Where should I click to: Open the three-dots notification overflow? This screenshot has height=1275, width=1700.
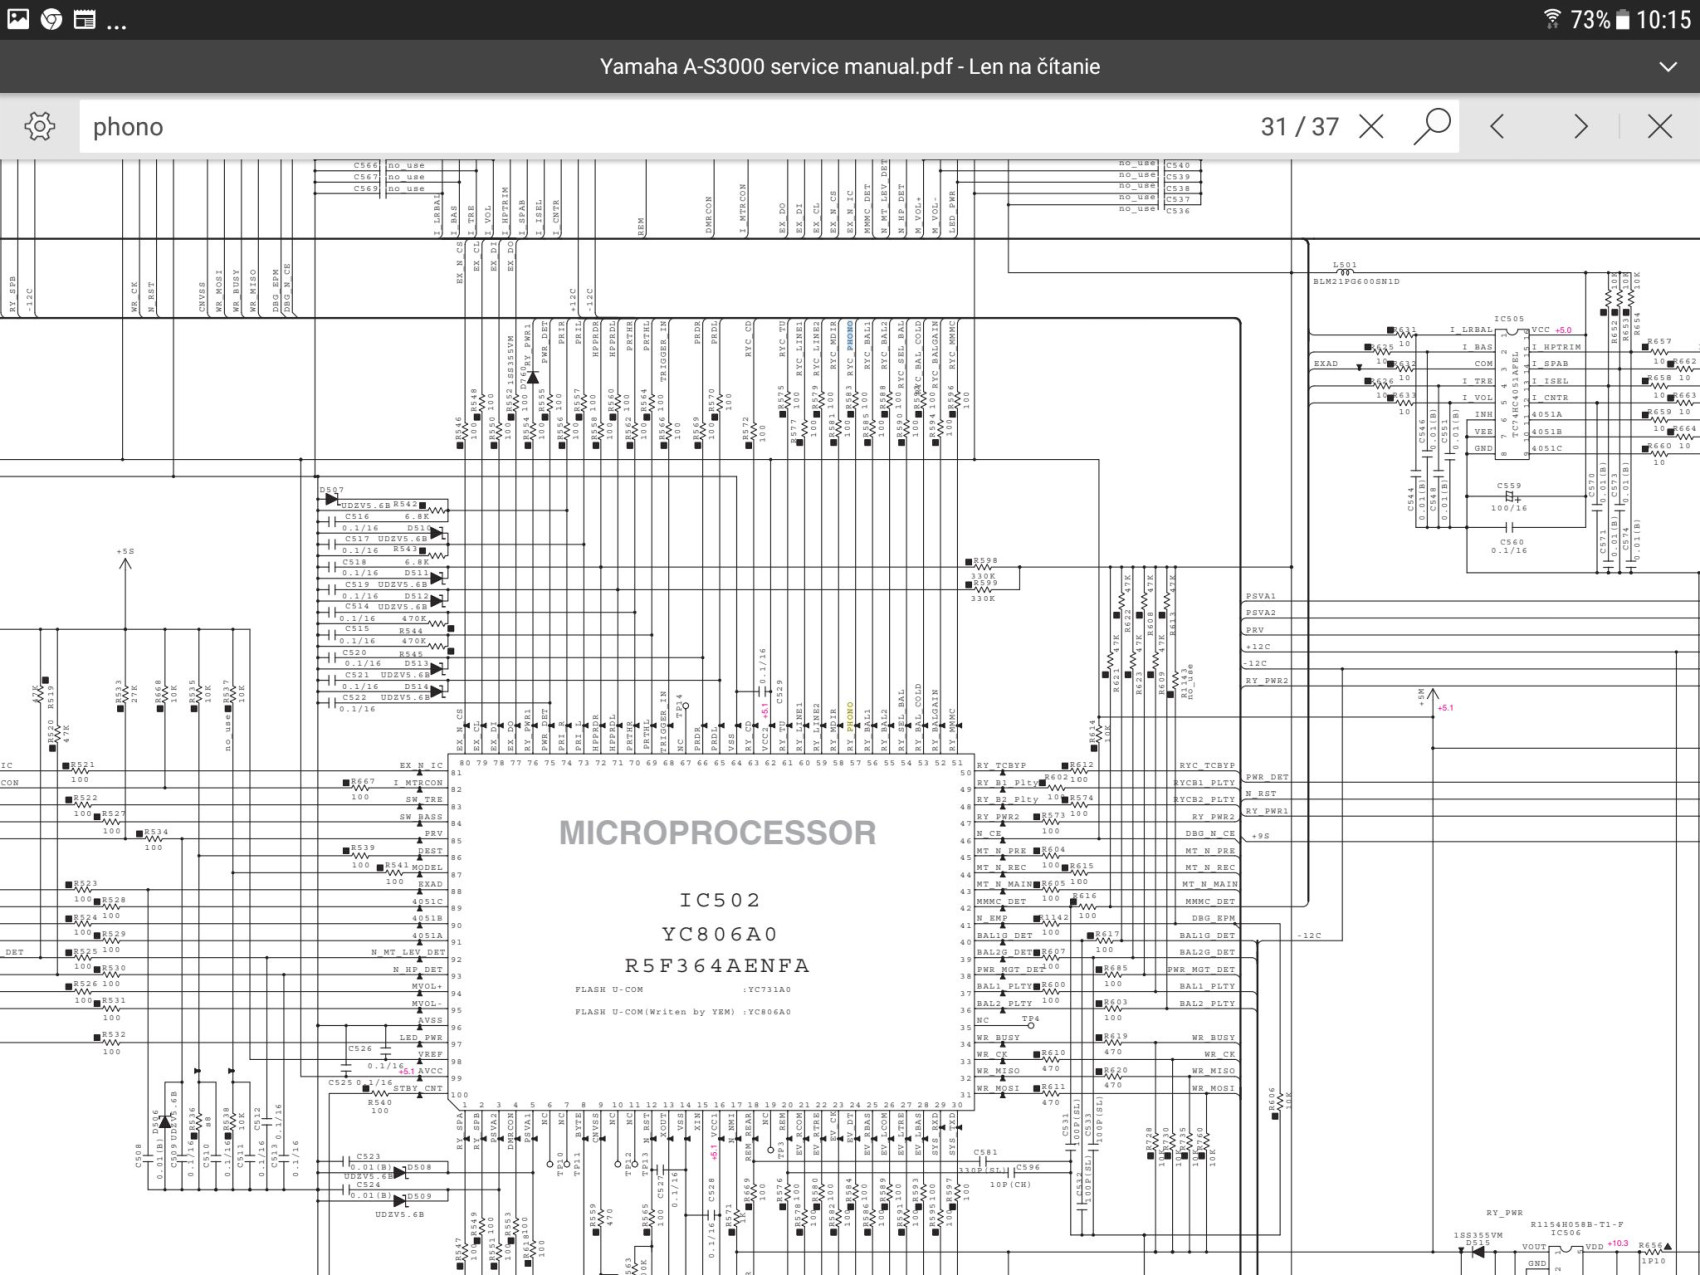click(117, 24)
